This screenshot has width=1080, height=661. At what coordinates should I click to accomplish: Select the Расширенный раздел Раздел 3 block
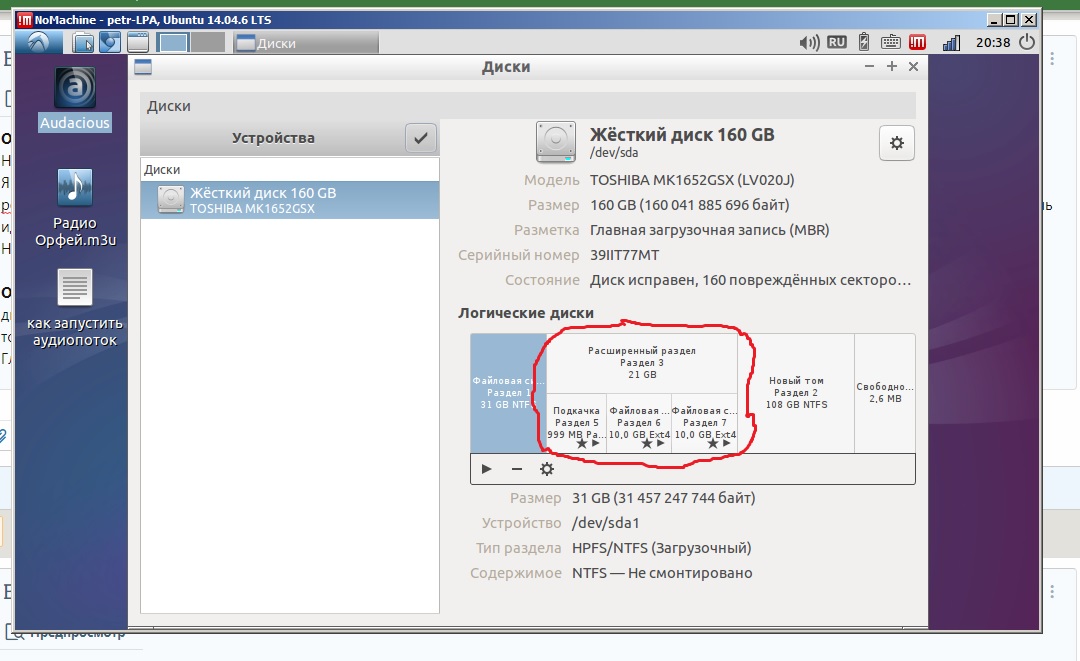click(642, 363)
